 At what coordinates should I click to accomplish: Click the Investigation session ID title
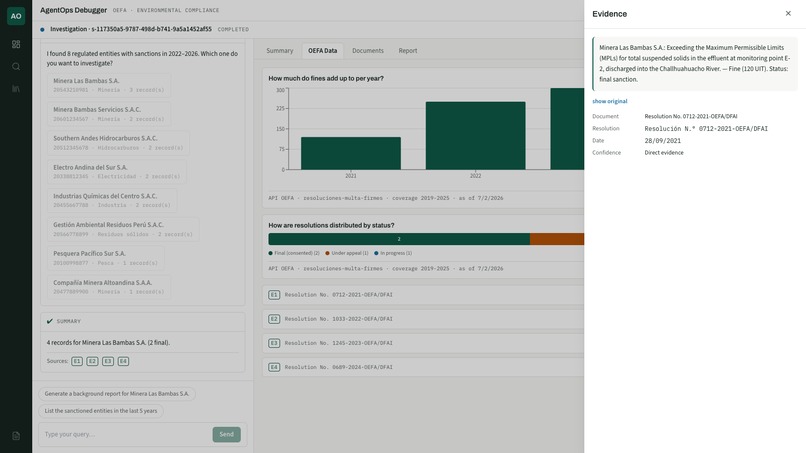(131, 29)
